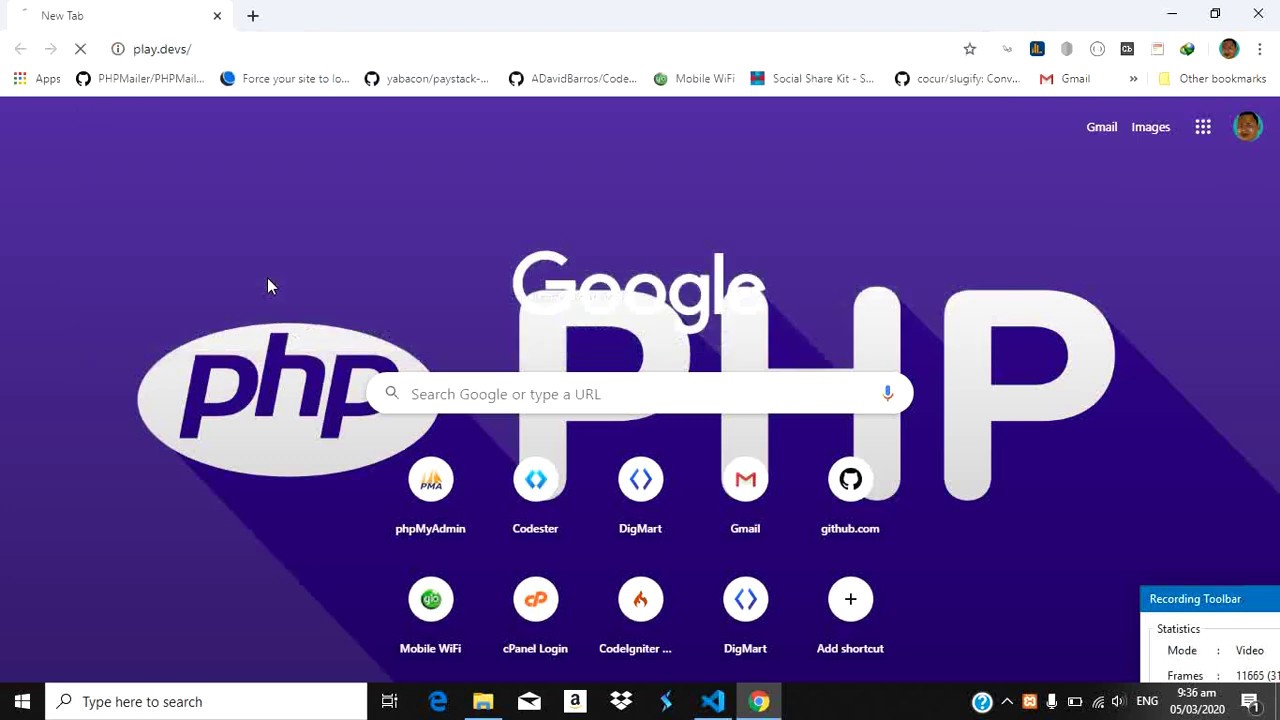Launch Microsoft Edge from taskbar
The width and height of the screenshot is (1280, 720).
pos(437,702)
